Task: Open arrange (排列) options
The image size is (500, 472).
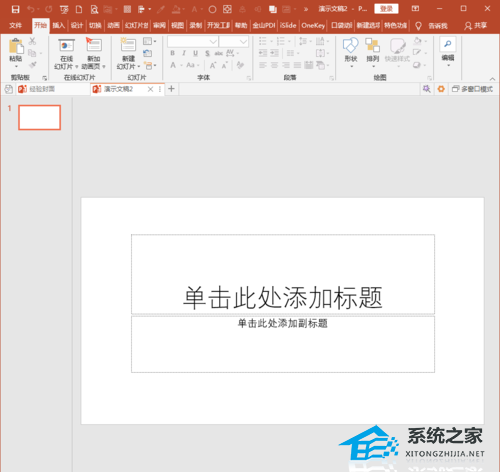Action: tap(373, 53)
